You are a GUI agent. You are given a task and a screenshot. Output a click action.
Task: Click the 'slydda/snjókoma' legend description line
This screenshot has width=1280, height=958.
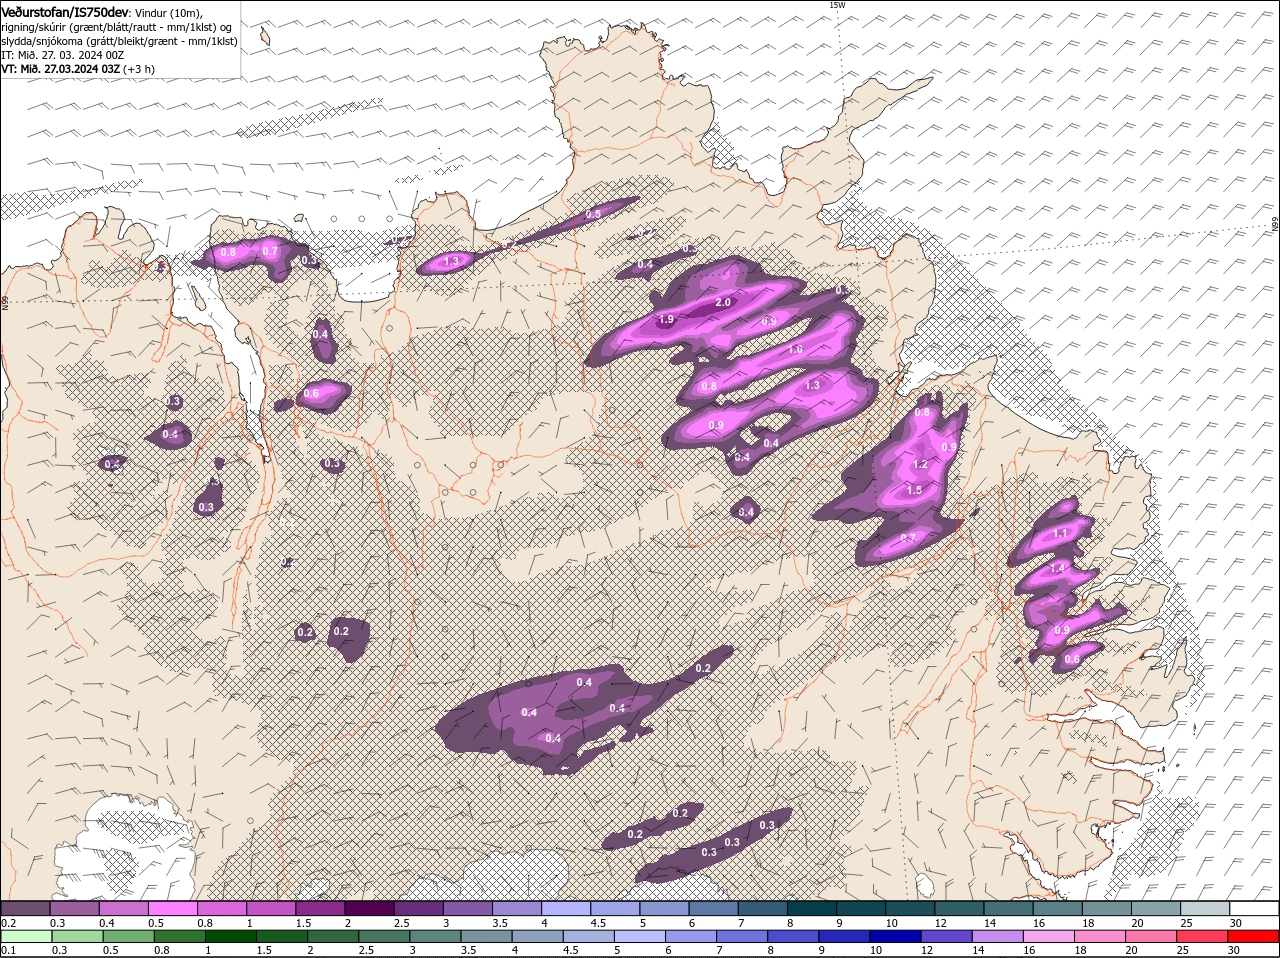tap(119, 41)
